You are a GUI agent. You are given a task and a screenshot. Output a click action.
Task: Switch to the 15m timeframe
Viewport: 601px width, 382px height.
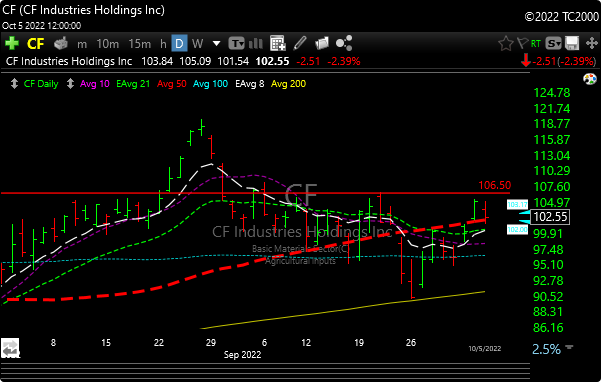140,44
